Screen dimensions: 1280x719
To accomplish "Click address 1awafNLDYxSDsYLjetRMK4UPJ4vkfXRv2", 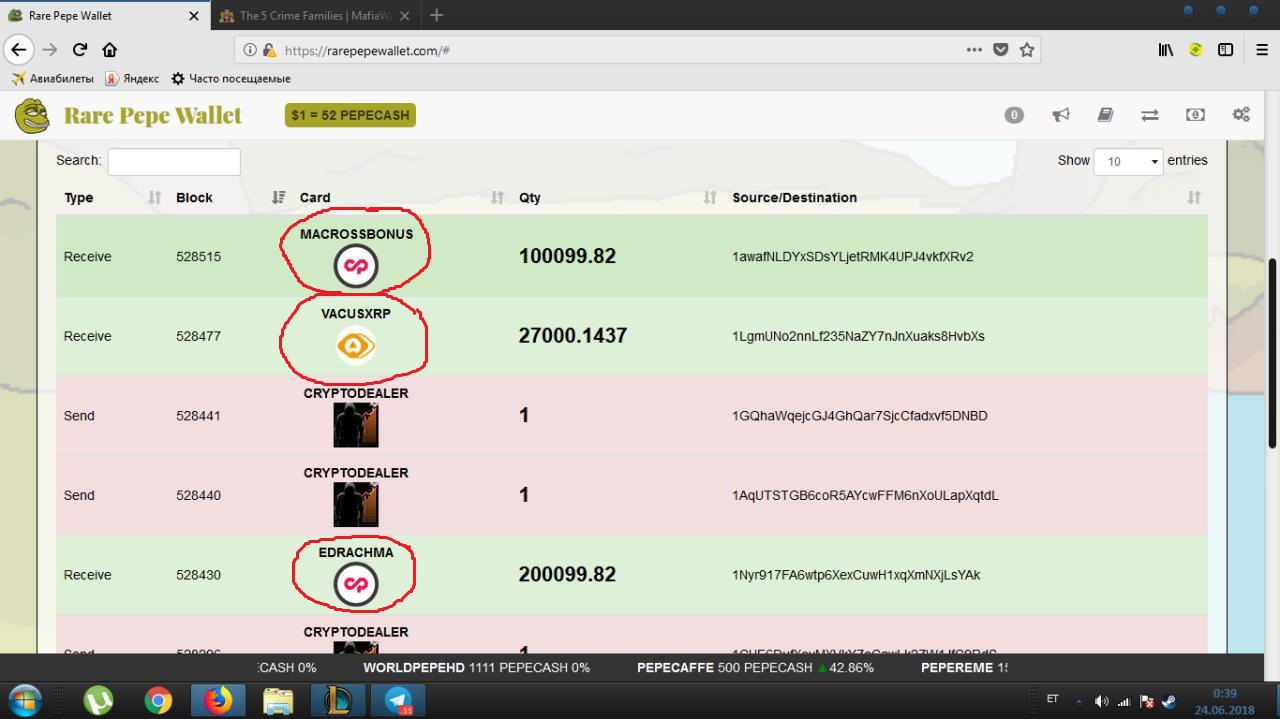I will click(853, 257).
